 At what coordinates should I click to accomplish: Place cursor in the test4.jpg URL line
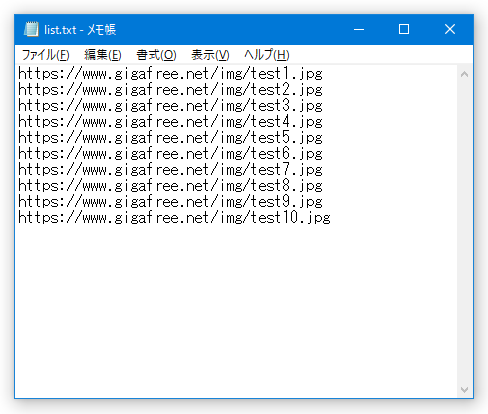(x=170, y=122)
